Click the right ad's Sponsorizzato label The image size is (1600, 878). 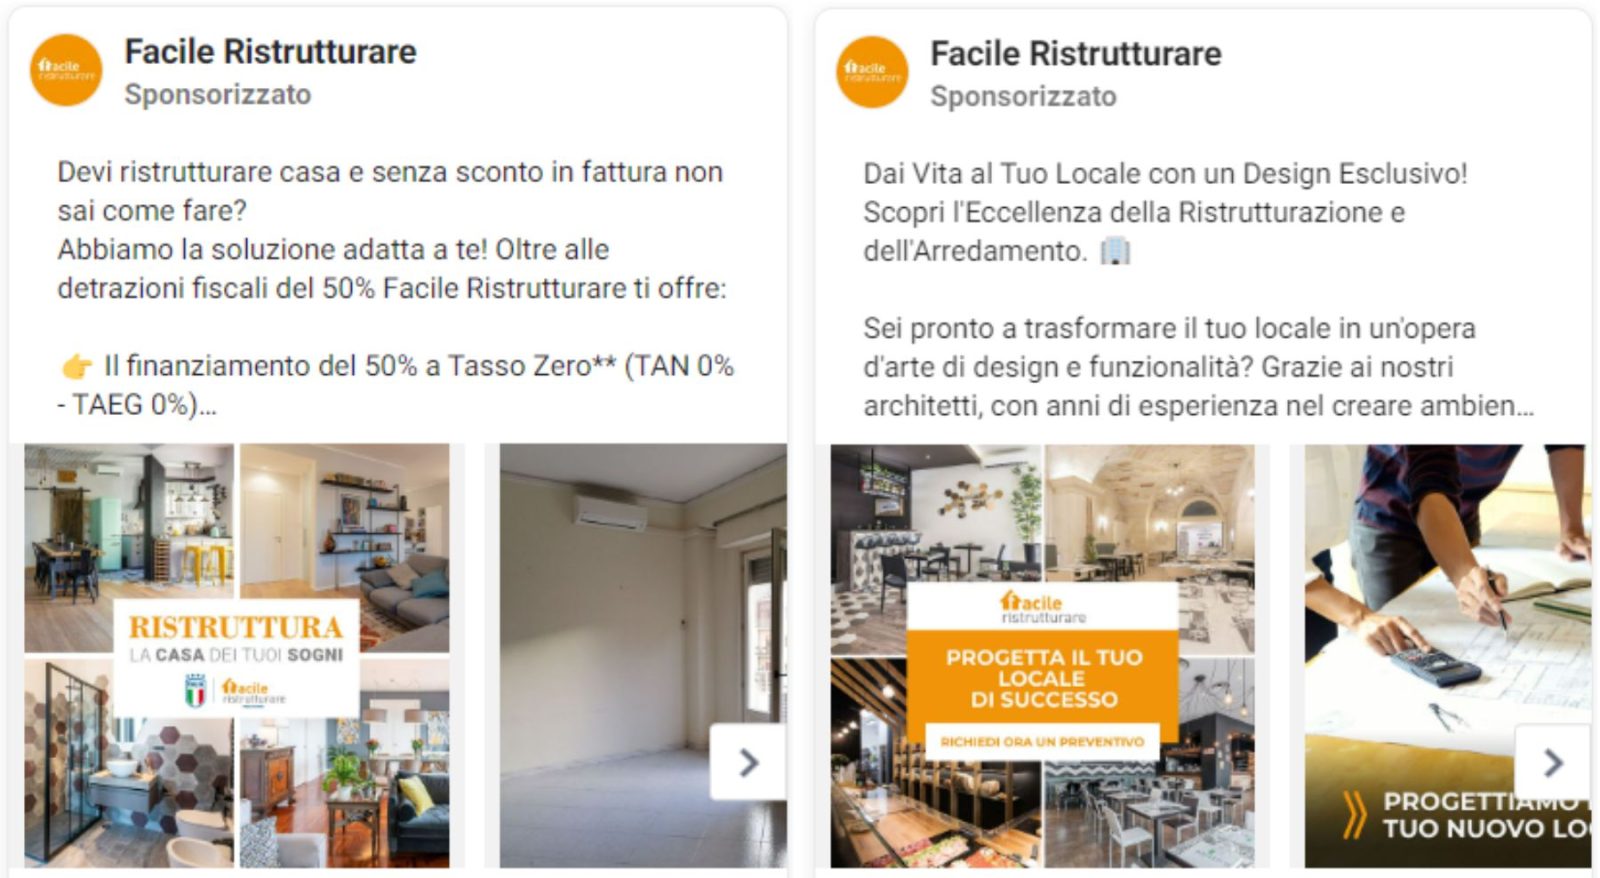pyautogui.click(x=1023, y=96)
